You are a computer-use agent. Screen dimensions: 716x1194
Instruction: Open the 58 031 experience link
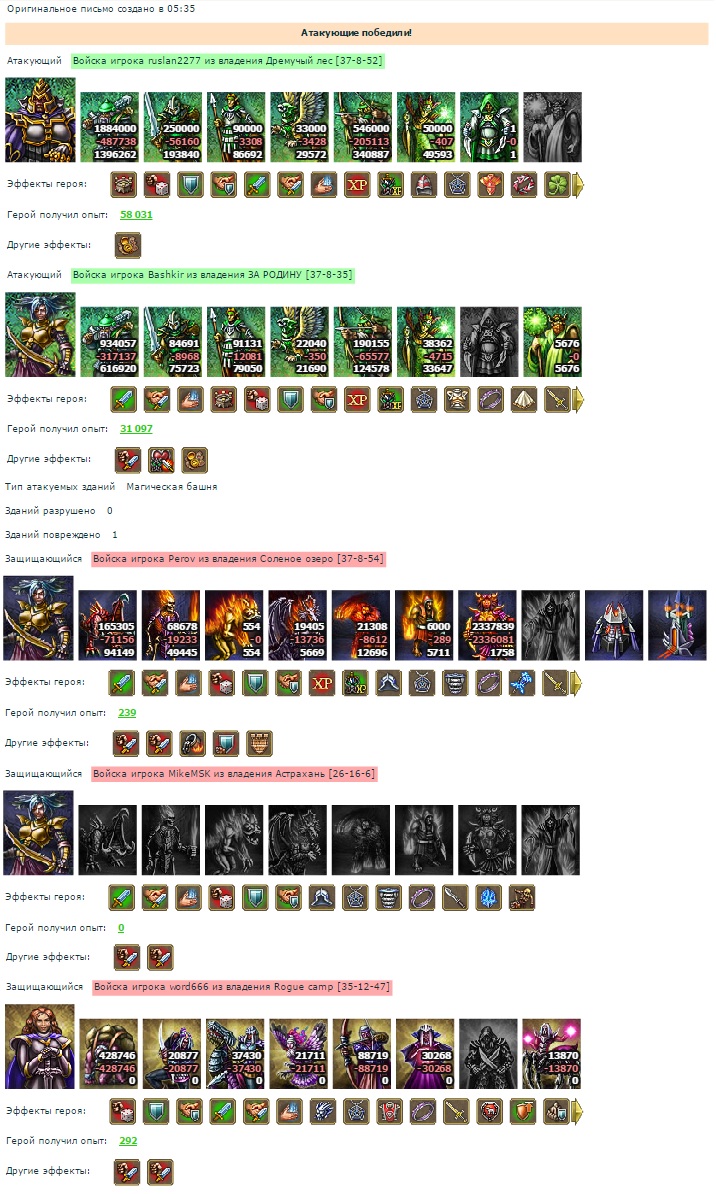pos(136,215)
